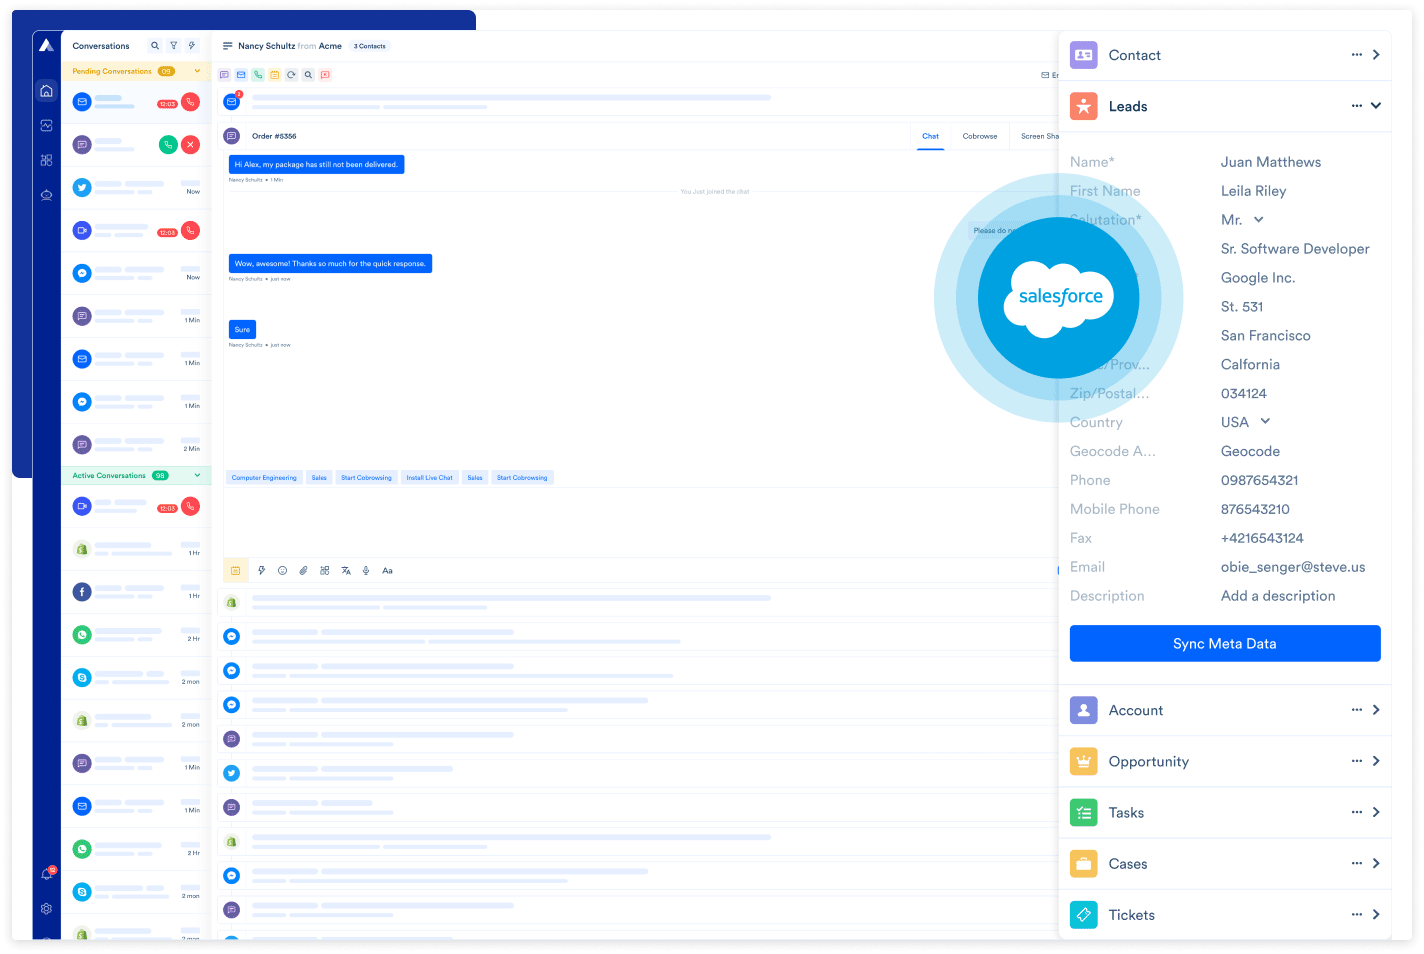The width and height of the screenshot is (1424, 954).
Task: Open the Facebook conversation in active list
Action: 136,592
